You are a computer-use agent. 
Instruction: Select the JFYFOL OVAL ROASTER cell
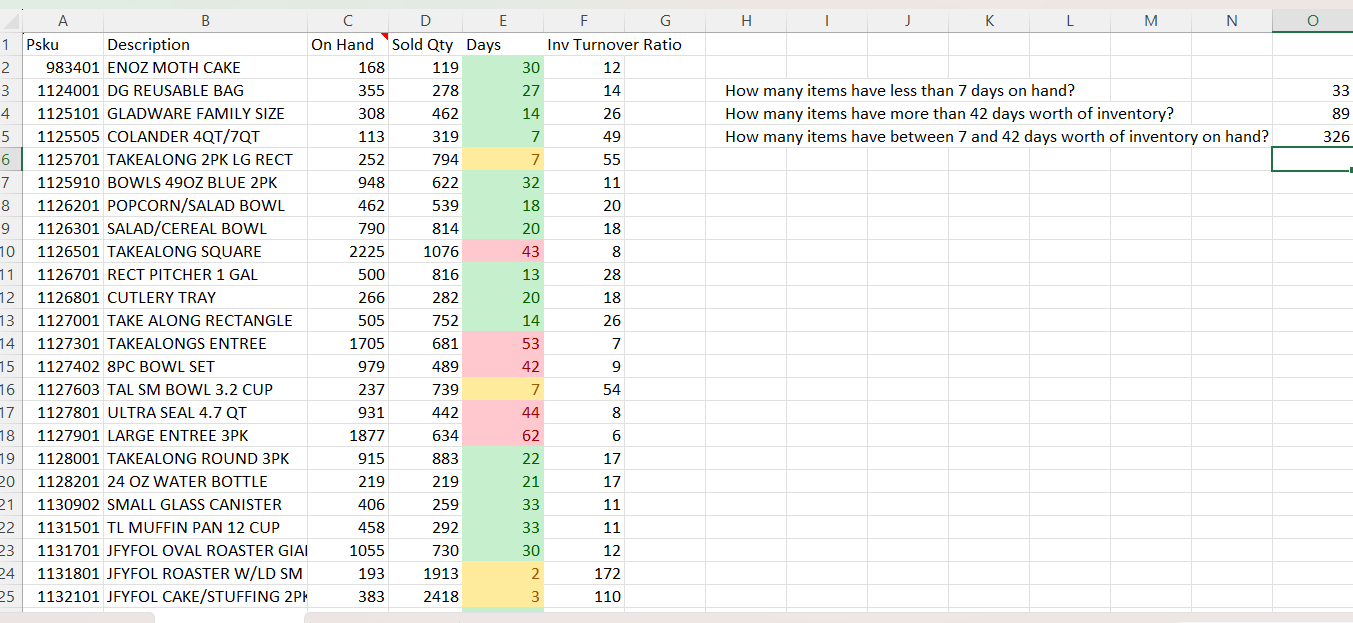[x=205, y=550]
